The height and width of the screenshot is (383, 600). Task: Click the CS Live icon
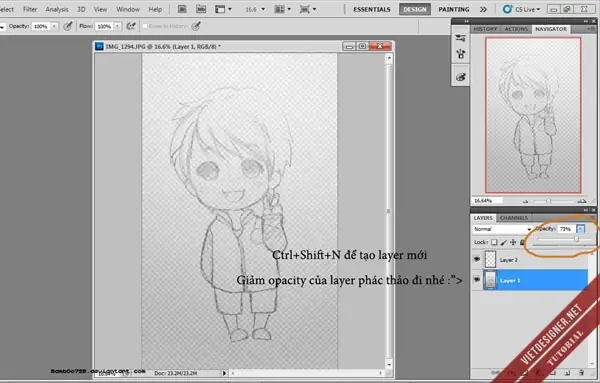click(507, 9)
